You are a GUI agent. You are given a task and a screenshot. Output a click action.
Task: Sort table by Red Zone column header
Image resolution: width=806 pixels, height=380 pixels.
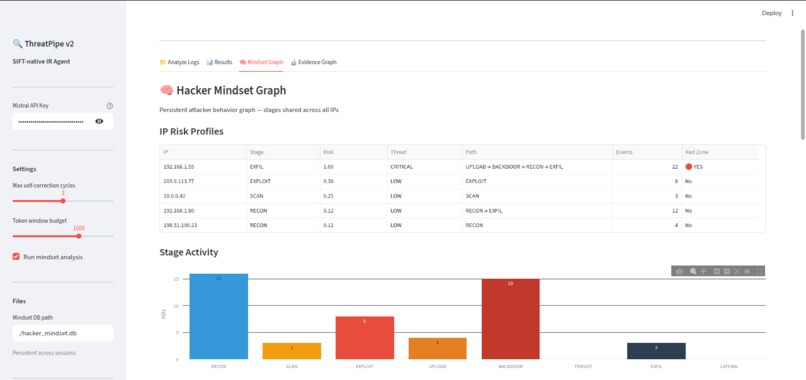click(720, 152)
